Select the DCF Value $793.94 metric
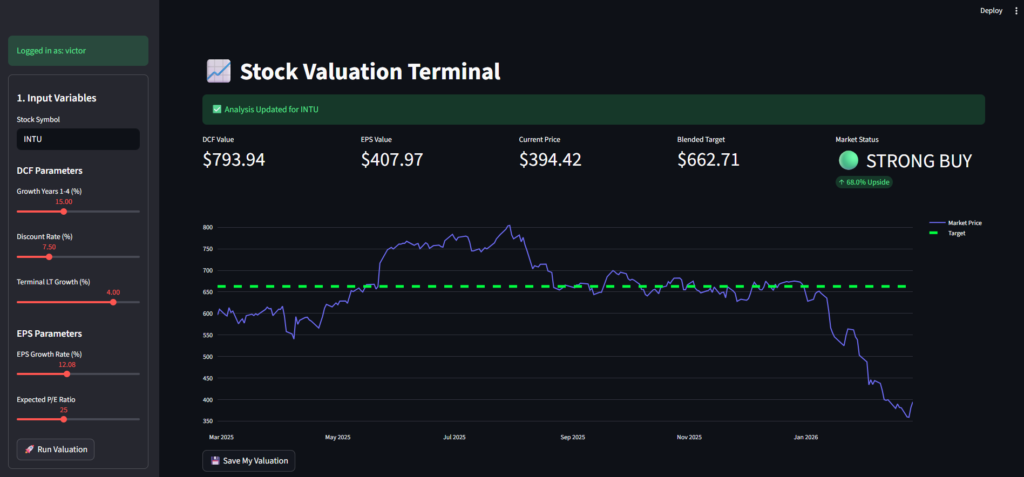The height and width of the screenshot is (477, 1024). [x=234, y=159]
